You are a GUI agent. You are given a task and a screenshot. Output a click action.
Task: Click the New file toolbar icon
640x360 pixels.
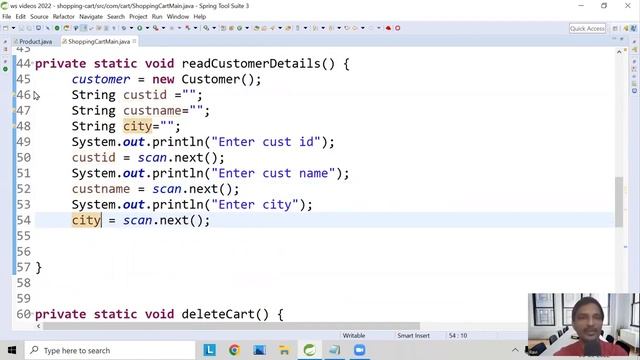tap(6, 28)
